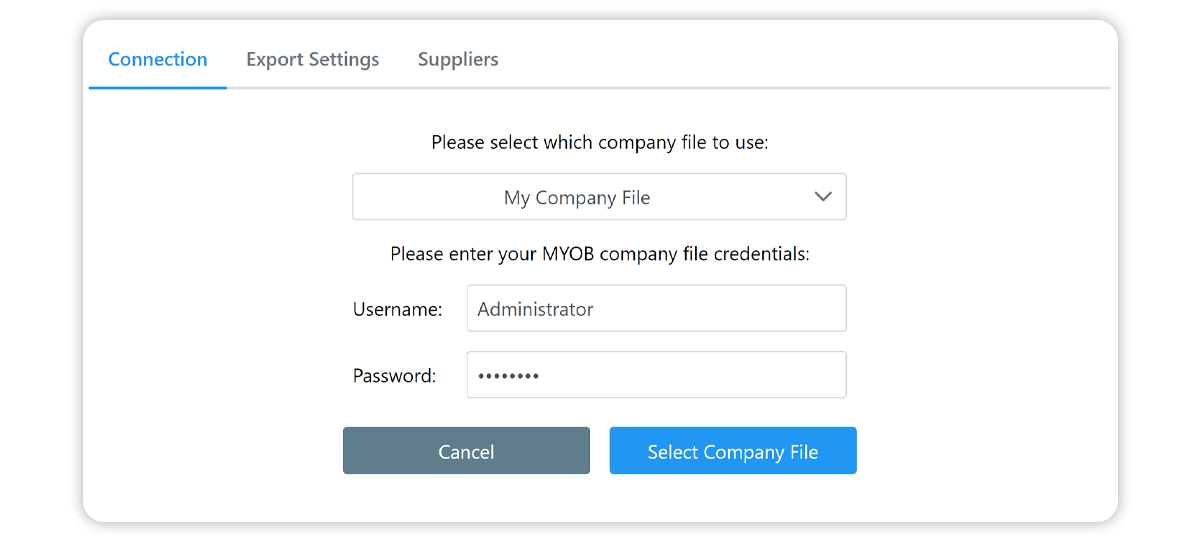Focus the Password input field
Screen dimensions: 1200x553
(656, 375)
